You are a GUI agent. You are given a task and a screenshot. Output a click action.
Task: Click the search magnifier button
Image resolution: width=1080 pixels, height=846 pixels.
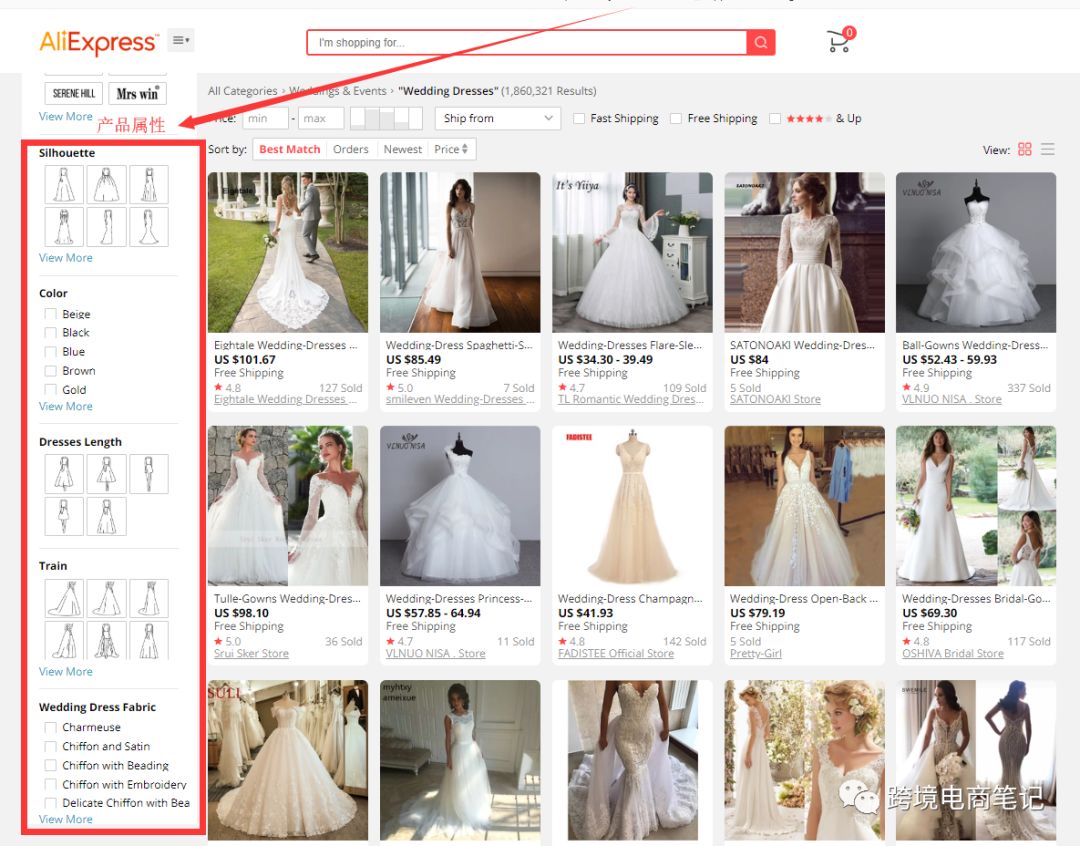(x=761, y=43)
